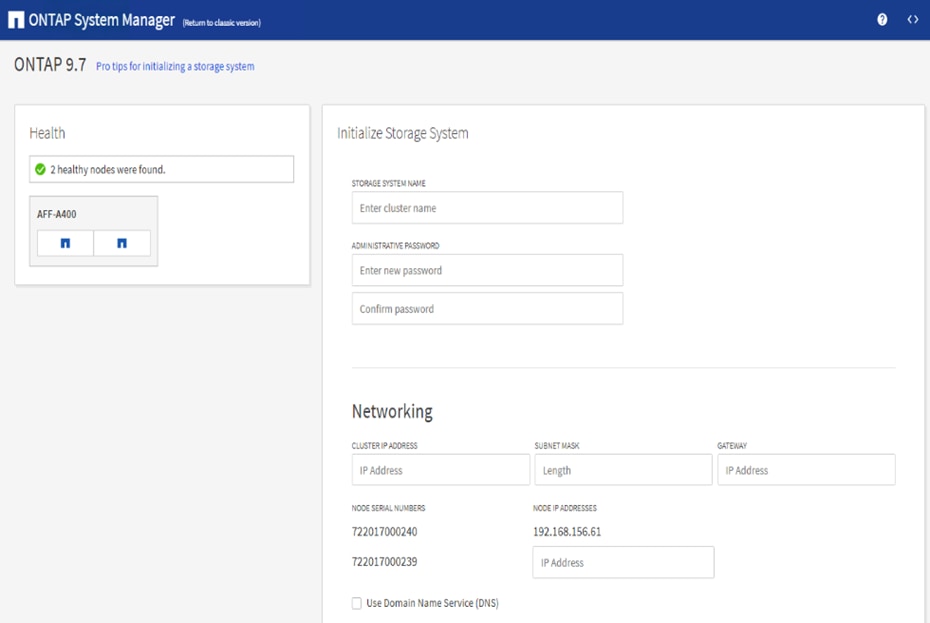Click the Node IP Addresses label
Screen dimensions: 930x623
[x=565, y=508]
